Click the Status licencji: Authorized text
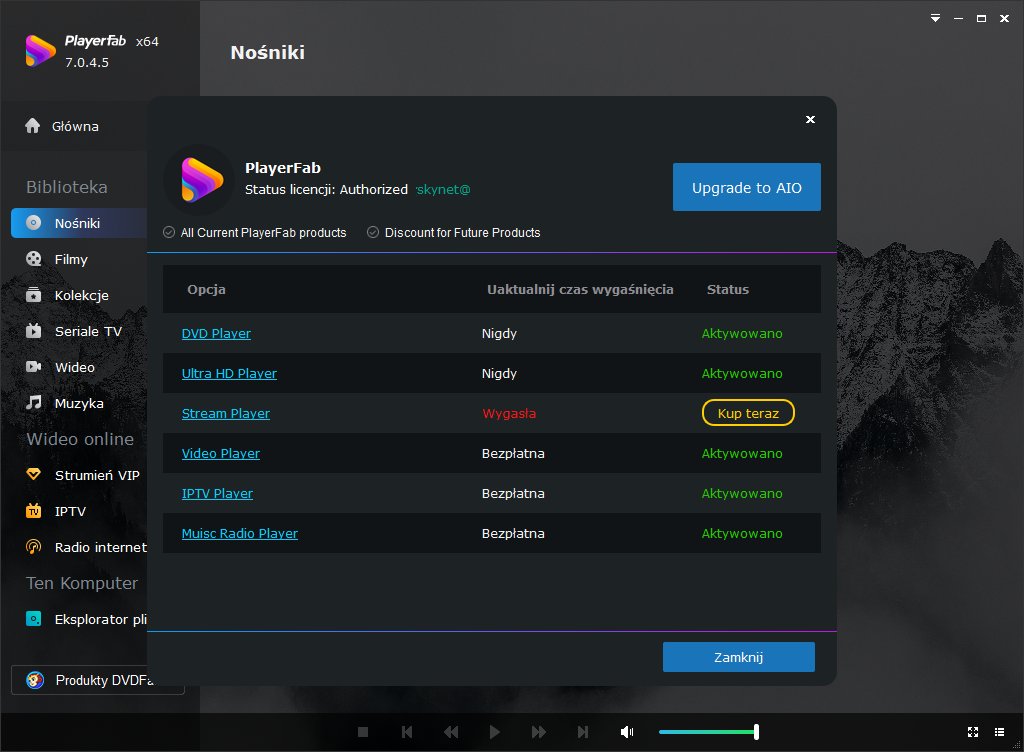 326,189
